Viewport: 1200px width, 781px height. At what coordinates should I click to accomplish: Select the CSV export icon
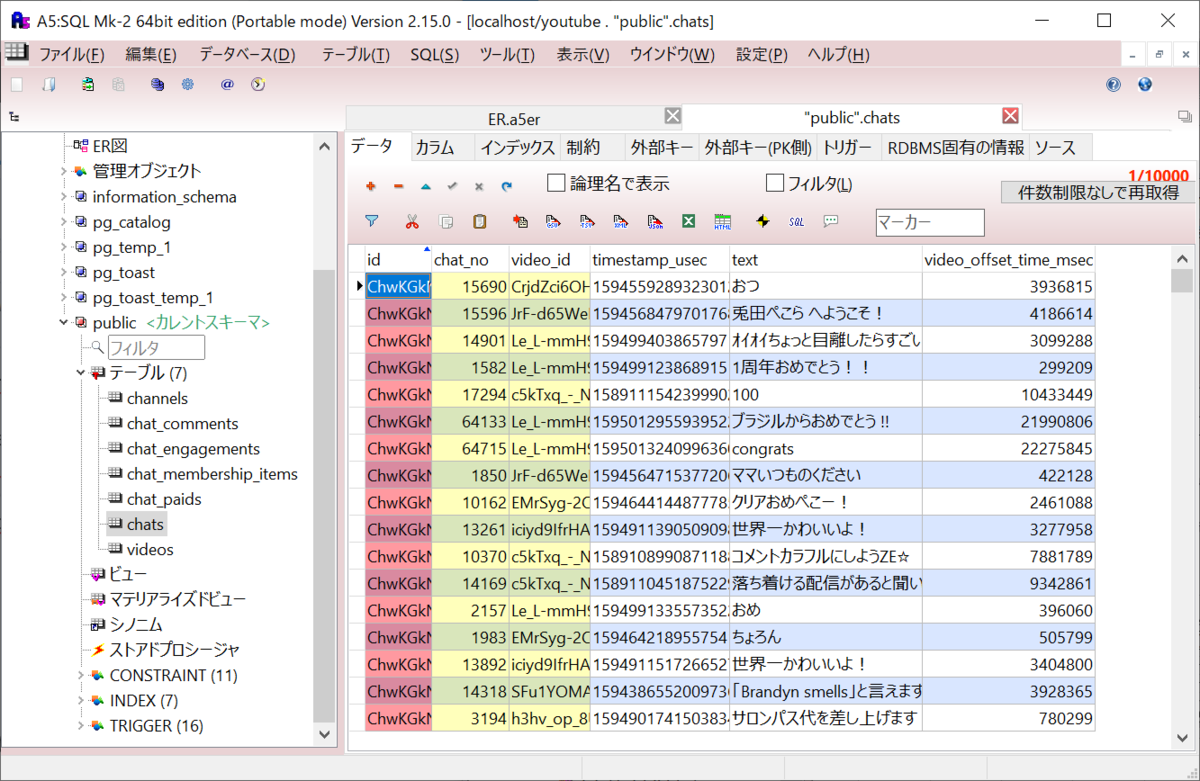pyautogui.click(x=551, y=222)
